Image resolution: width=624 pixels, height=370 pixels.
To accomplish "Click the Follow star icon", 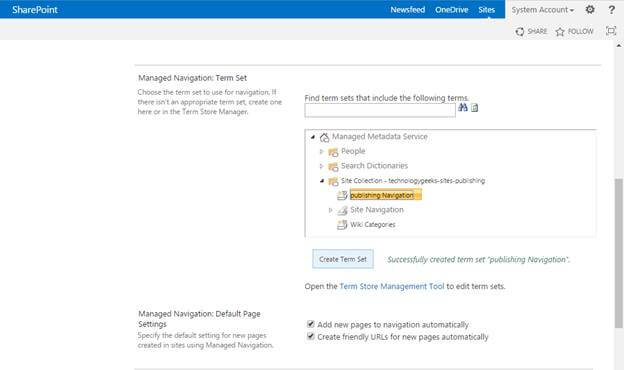I will click(560, 32).
